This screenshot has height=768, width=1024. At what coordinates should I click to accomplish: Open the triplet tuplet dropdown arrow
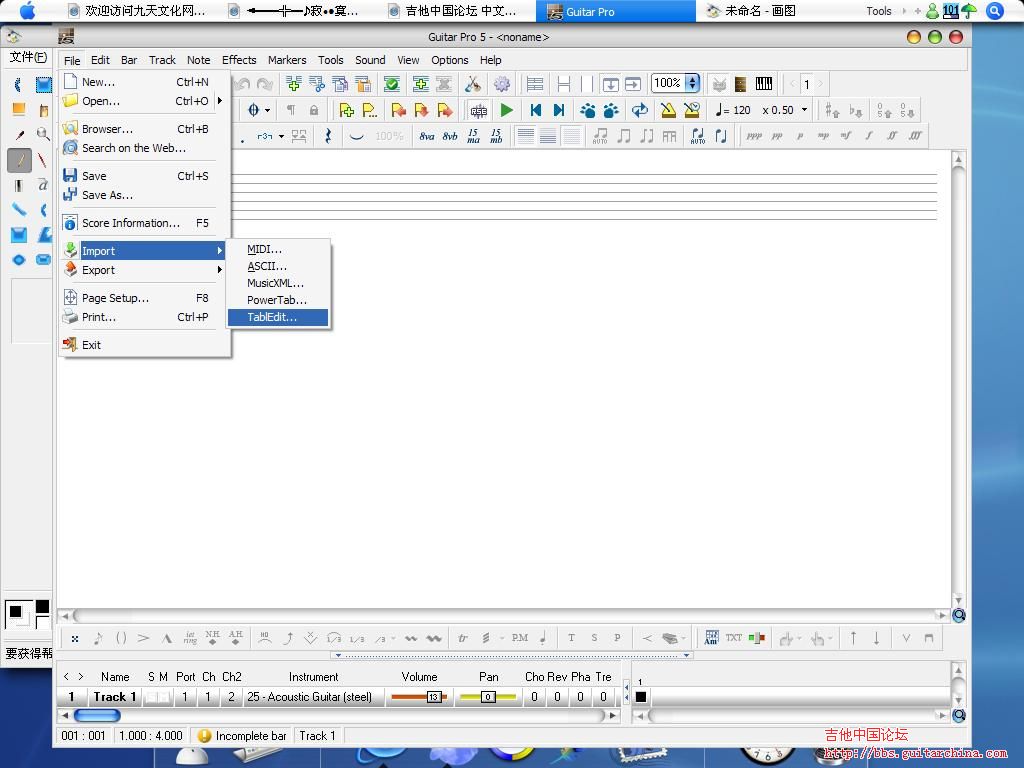[x=281, y=136]
